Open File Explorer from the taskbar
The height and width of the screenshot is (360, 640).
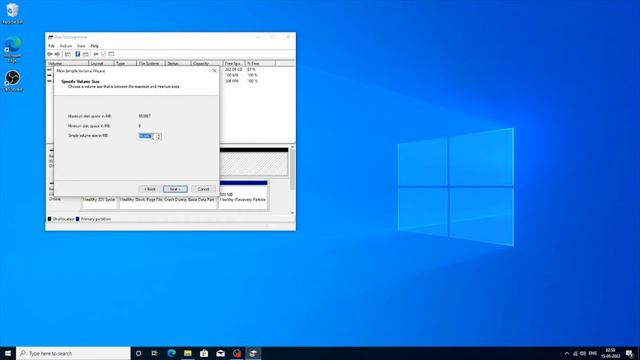[x=188, y=353]
